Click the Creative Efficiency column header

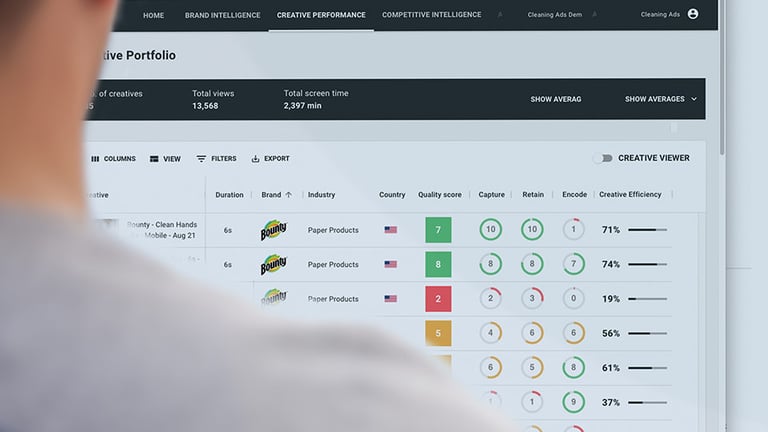[630, 194]
